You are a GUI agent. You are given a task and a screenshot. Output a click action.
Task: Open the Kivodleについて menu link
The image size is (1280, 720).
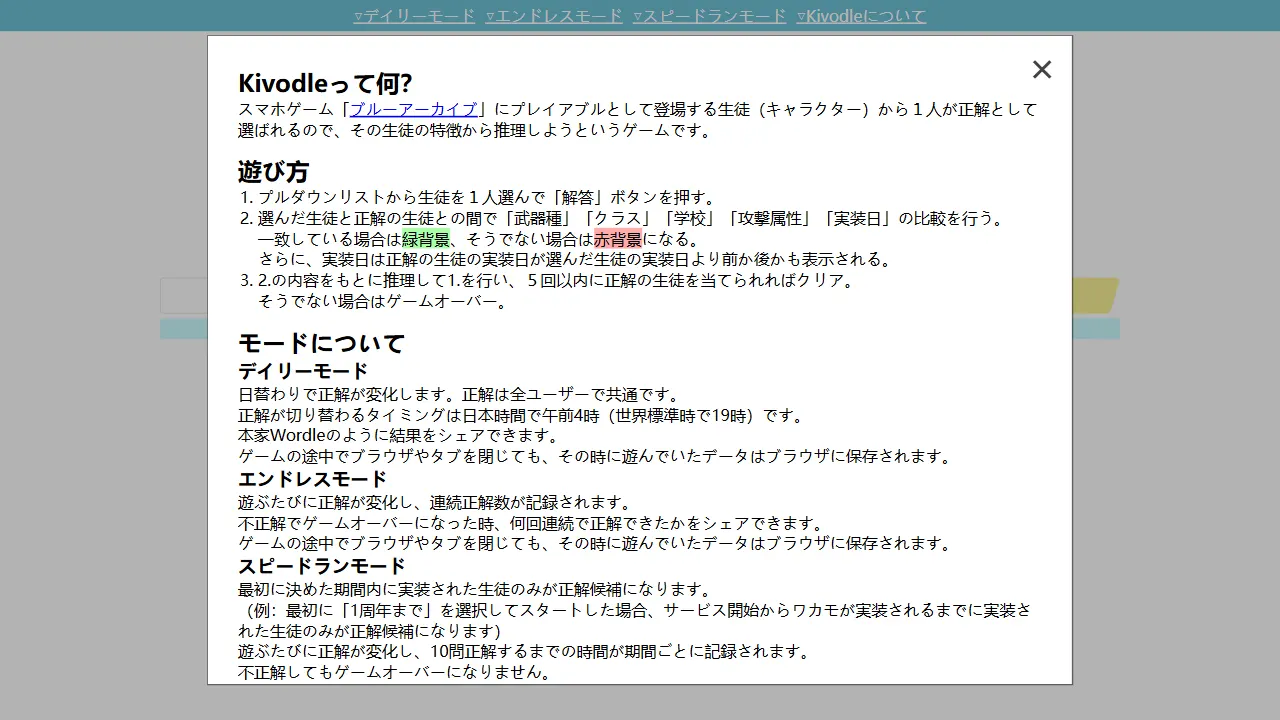[861, 16]
